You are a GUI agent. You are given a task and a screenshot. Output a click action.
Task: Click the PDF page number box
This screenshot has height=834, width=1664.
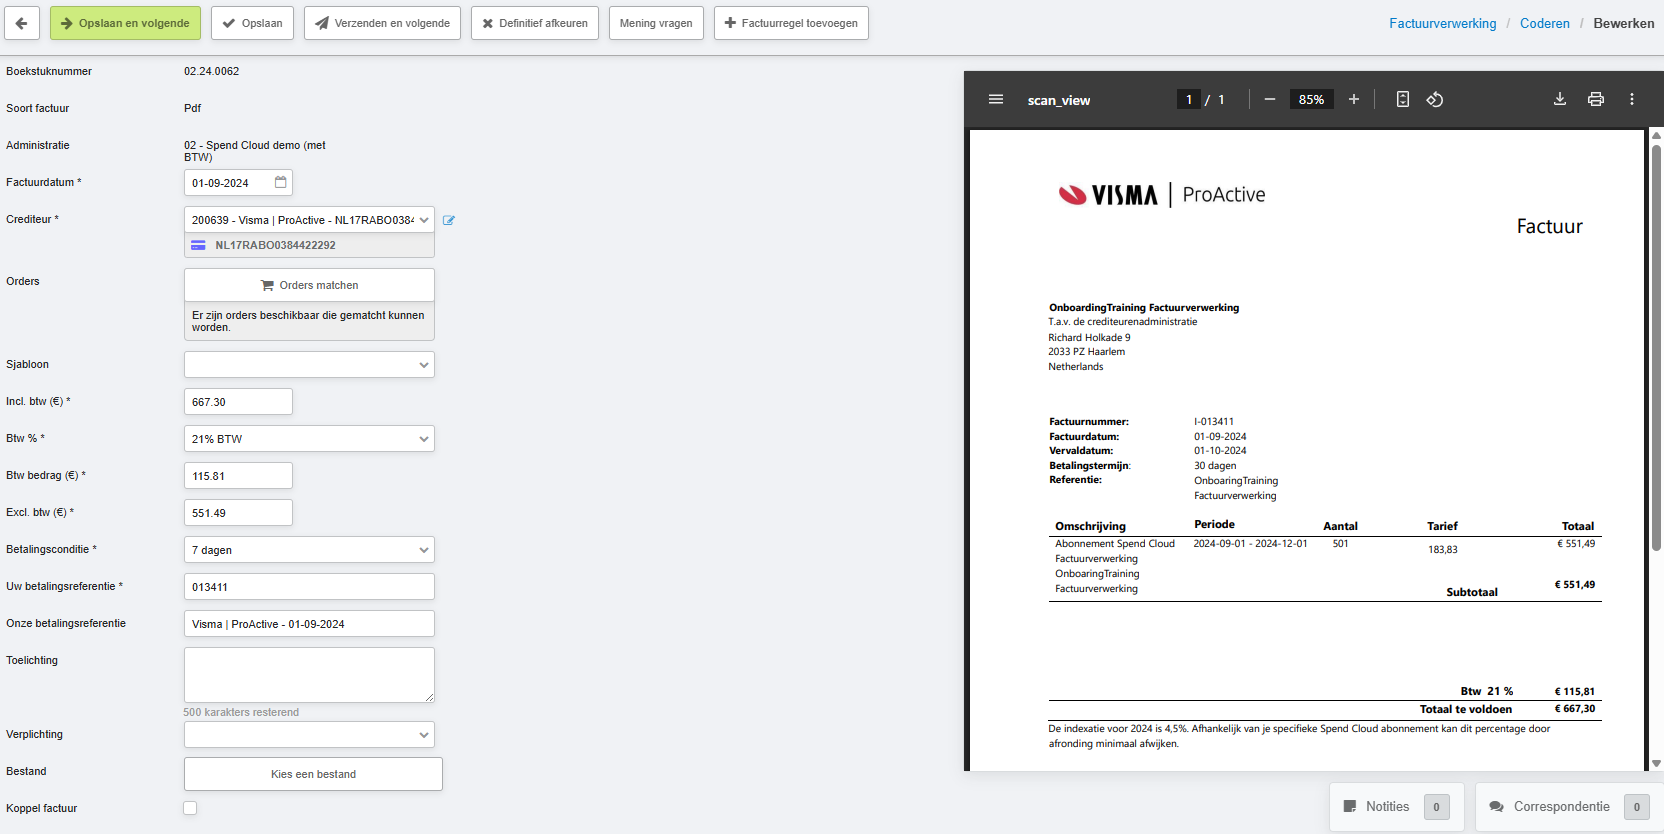click(x=1188, y=99)
